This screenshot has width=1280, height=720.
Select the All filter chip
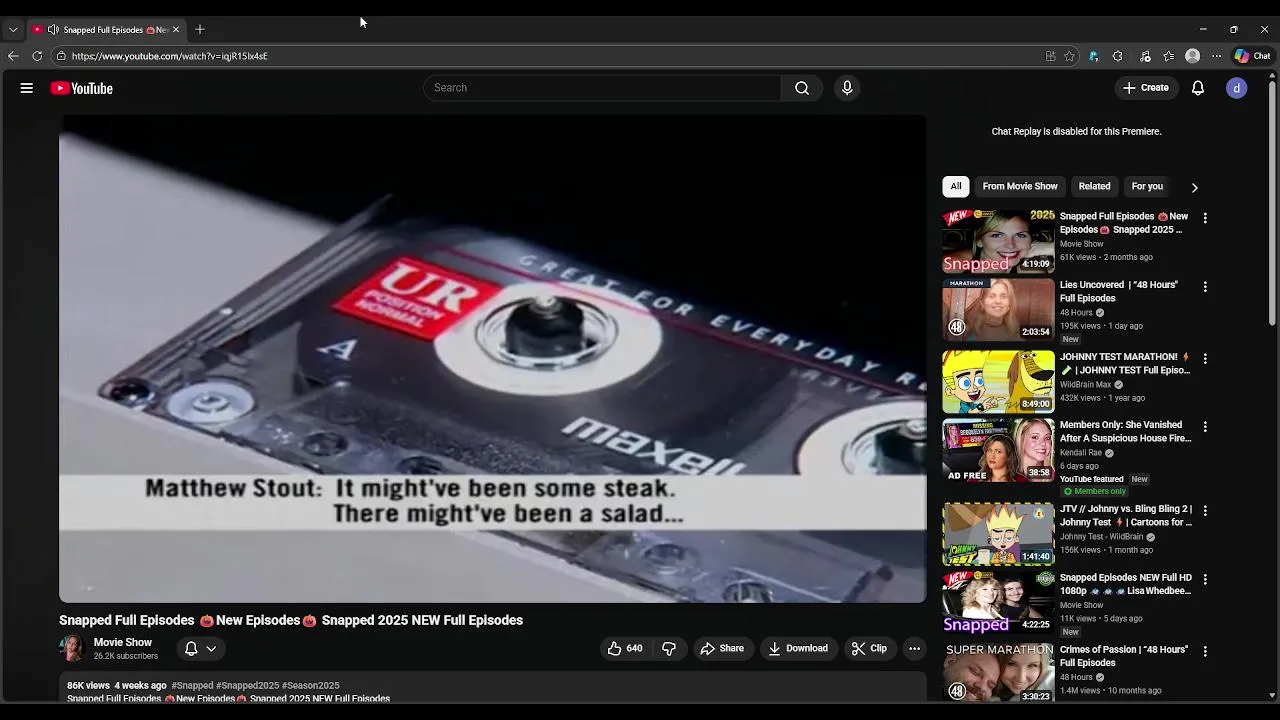point(956,186)
